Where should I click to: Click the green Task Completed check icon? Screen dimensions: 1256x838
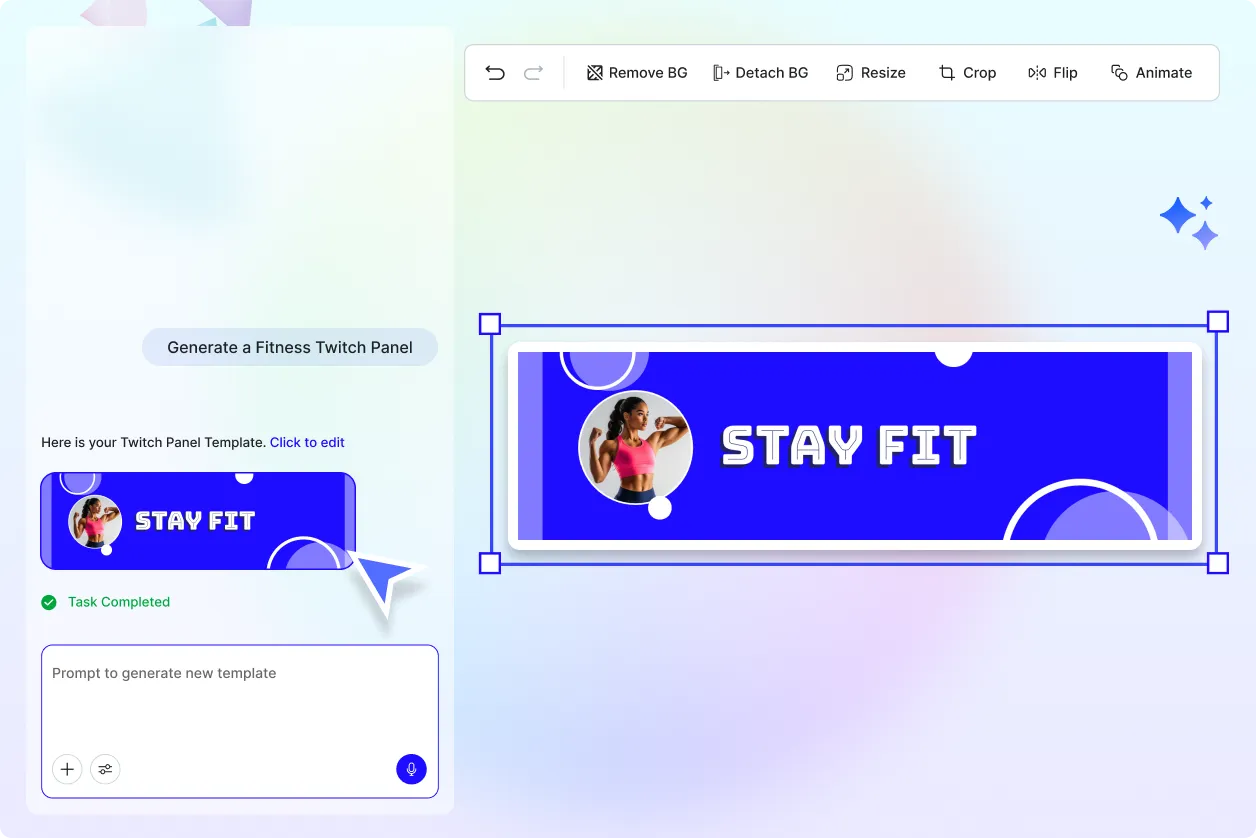[49, 602]
